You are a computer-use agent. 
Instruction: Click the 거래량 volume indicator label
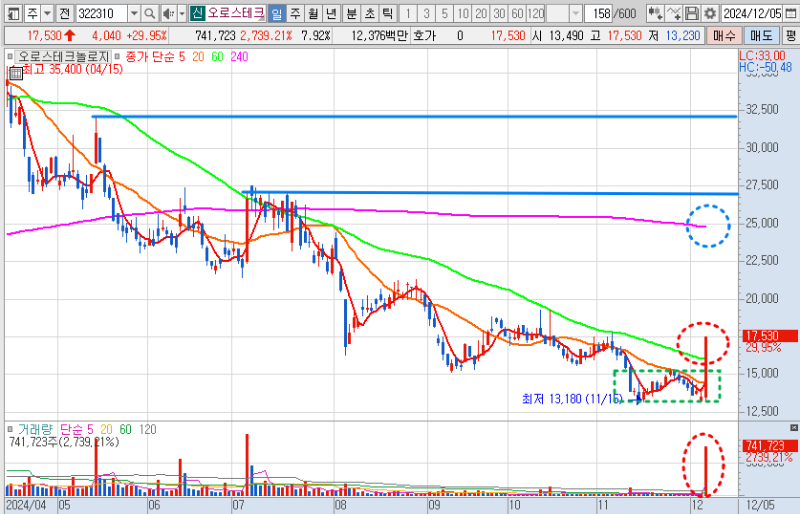coord(36,429)
